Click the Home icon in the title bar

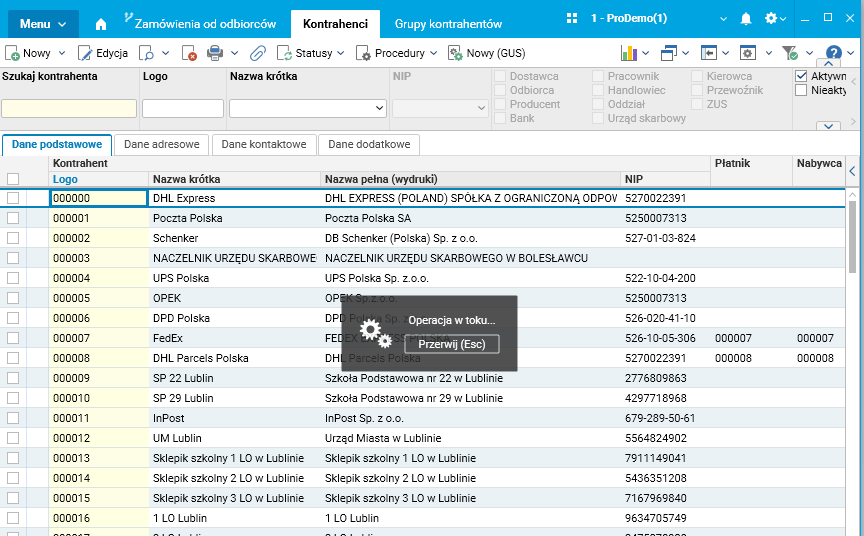pyautogui.click(x=100, y=22)
